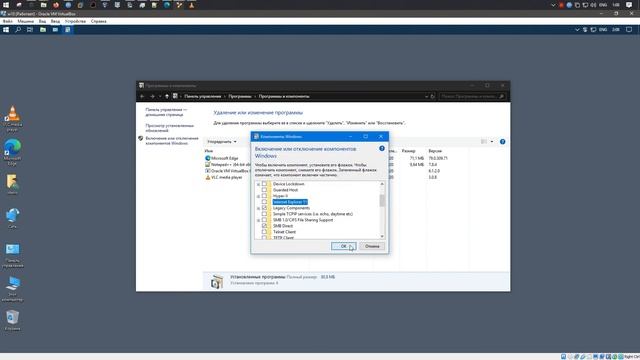Screen dimensions: 640x360
Task: Open VirtualBox Вид menu
Action: 42,21
